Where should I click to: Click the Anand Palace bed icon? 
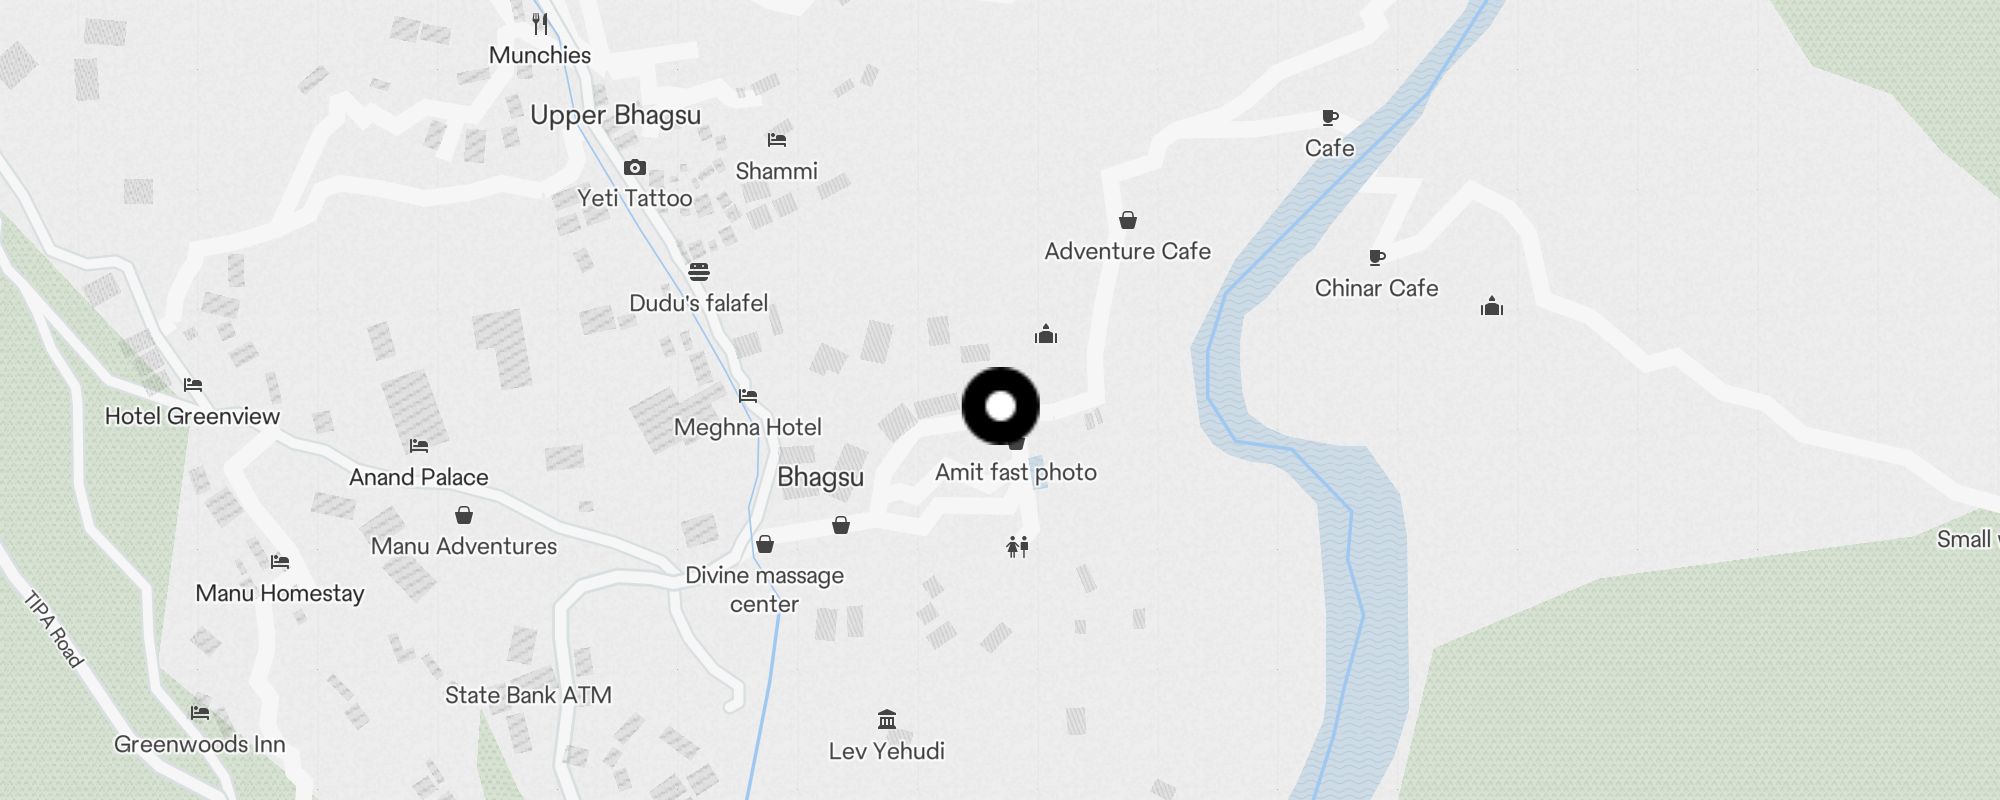(419, 446)
